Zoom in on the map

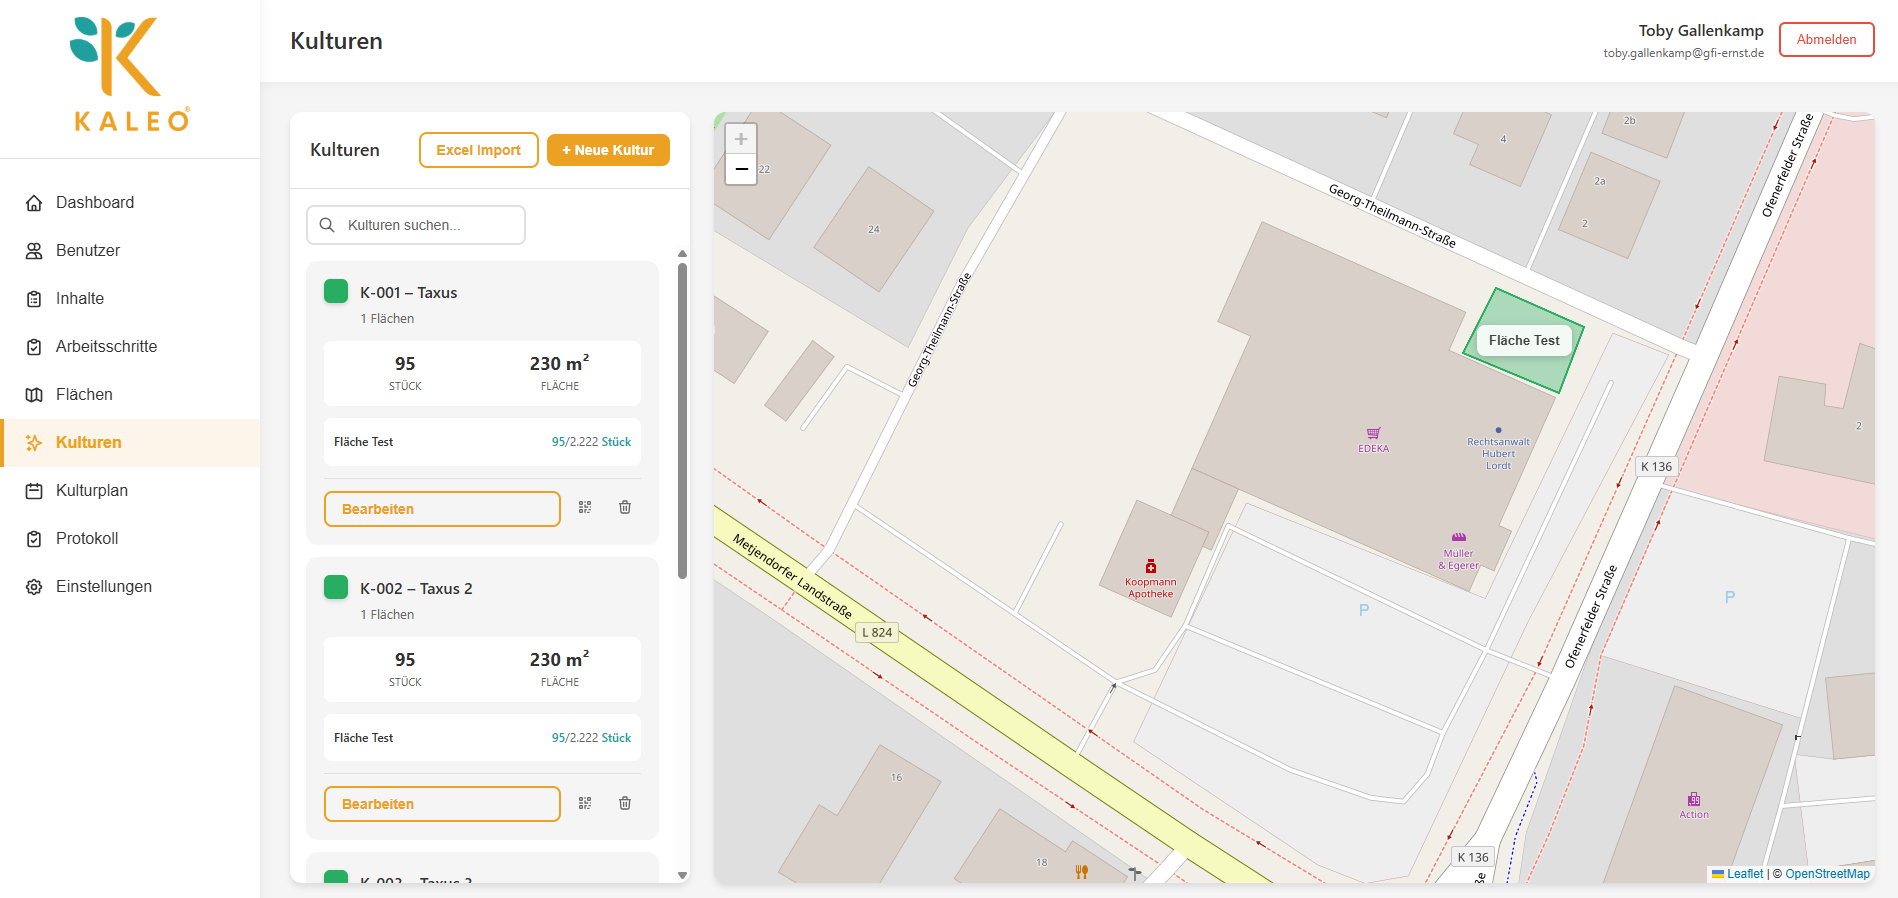[x=741, y=139]
